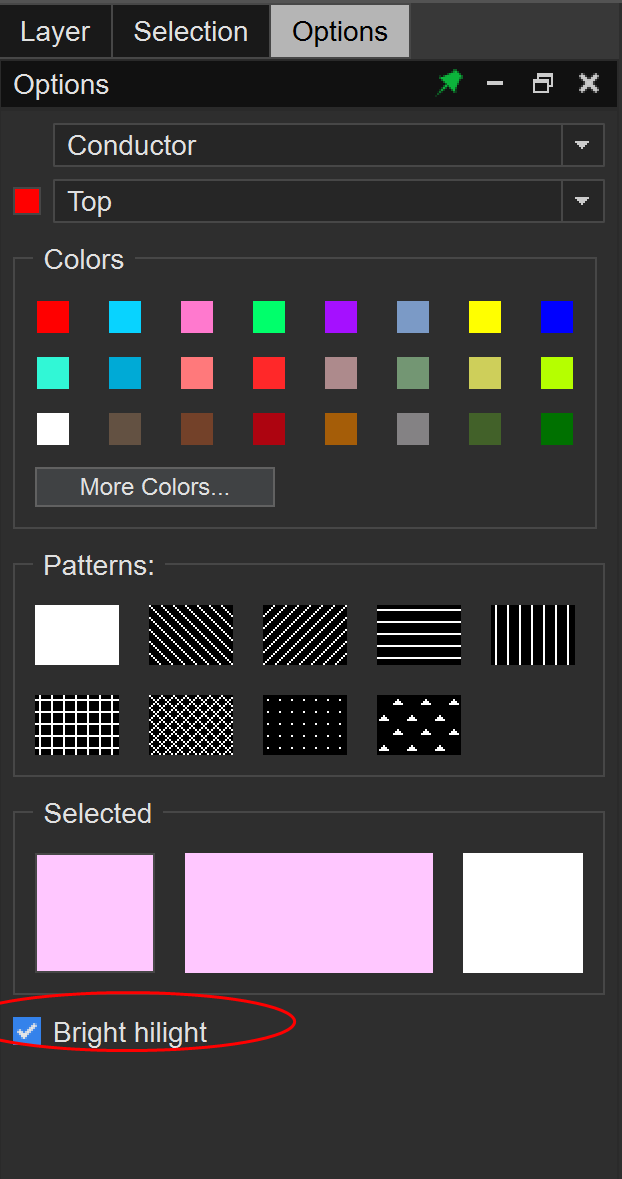The image size is (622, 1179).
Task: Toggle the Bright hilight checkbox
Action: pos(28,1031)
